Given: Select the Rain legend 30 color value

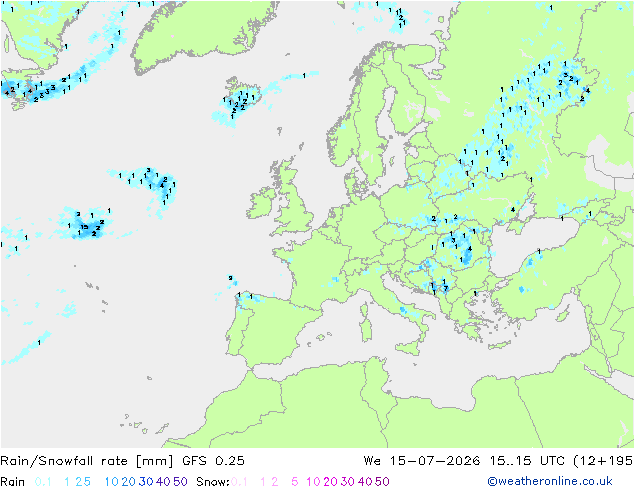Looking at the screenshot, I should (x=146, y=482).
